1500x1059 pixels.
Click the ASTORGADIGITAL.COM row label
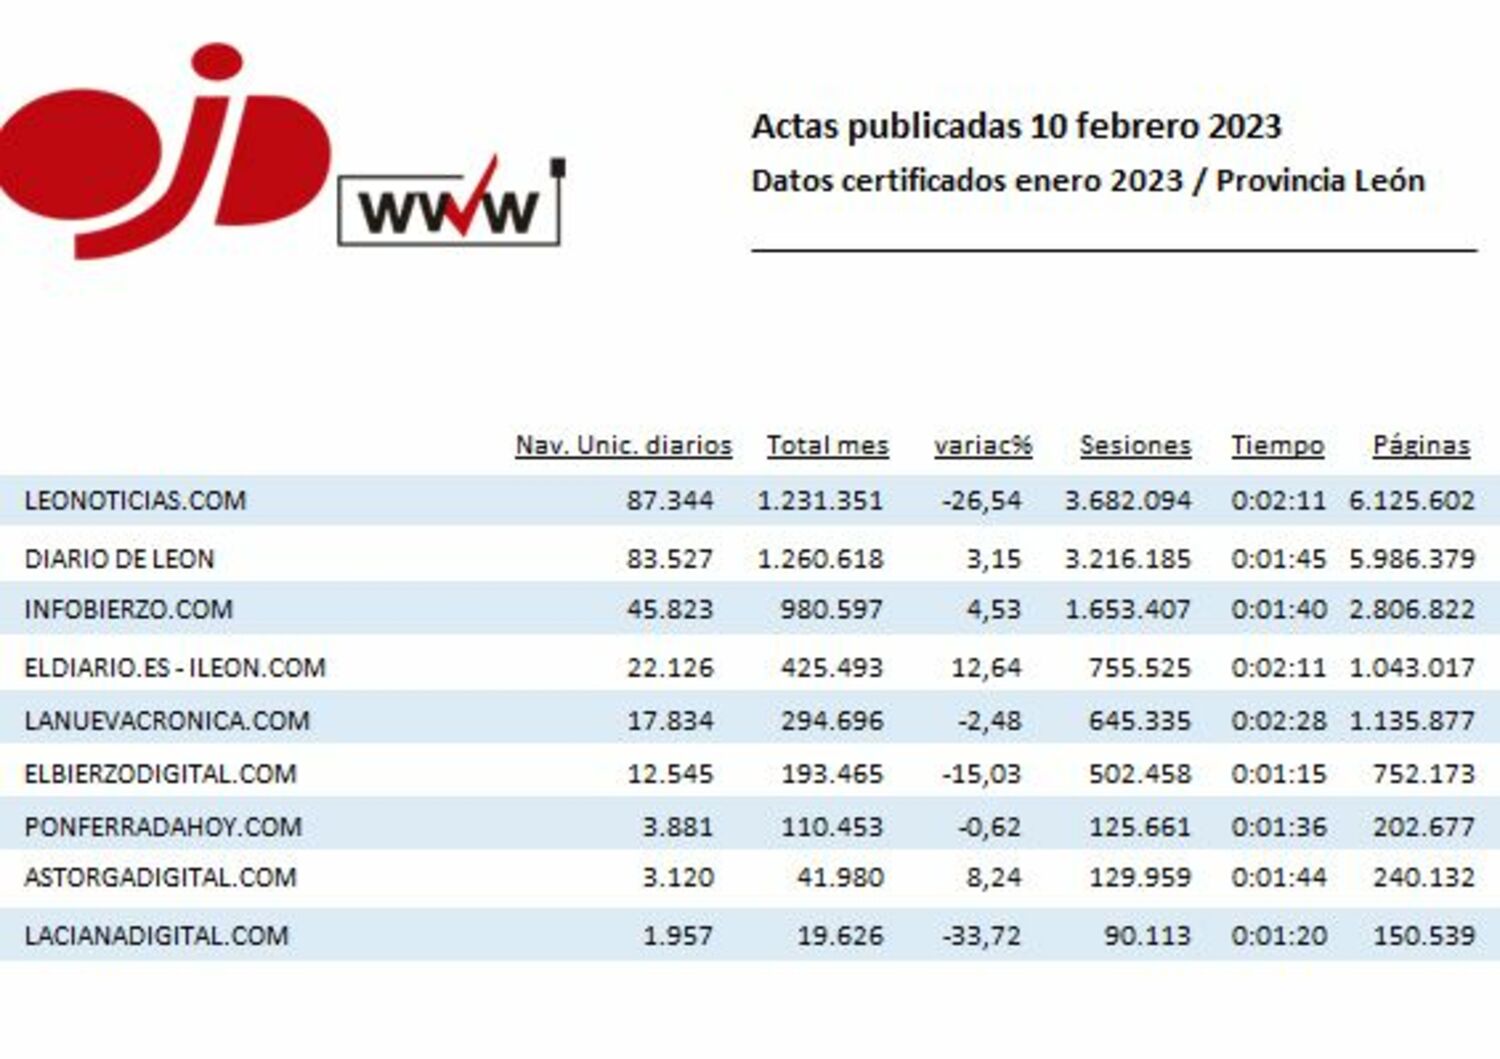pos(160,877)
